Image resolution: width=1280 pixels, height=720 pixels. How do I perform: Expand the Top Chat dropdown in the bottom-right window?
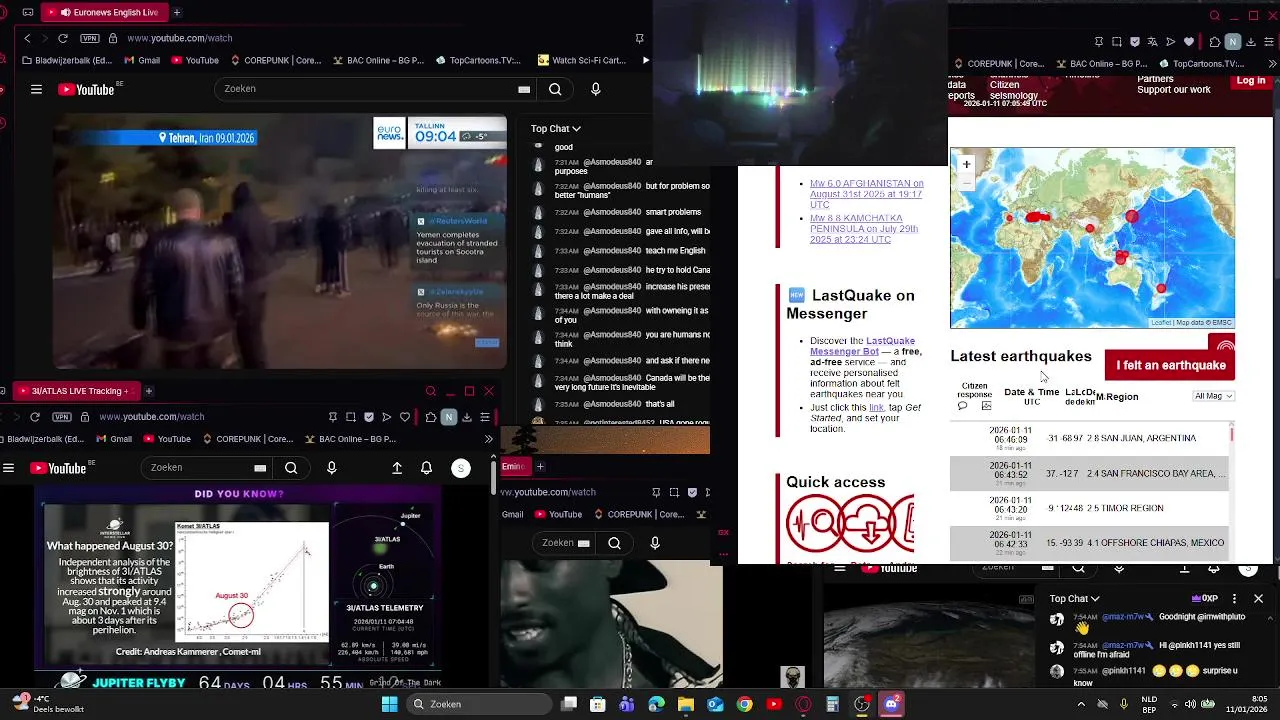point(1074,598)
